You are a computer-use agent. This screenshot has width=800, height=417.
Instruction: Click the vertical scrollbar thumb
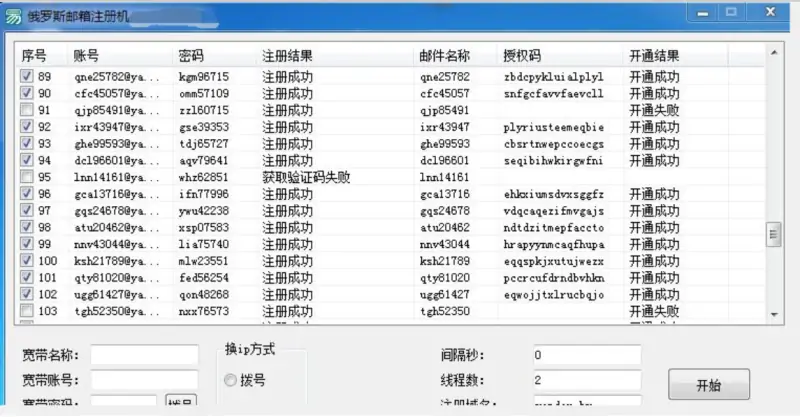(x=773, y=234)
